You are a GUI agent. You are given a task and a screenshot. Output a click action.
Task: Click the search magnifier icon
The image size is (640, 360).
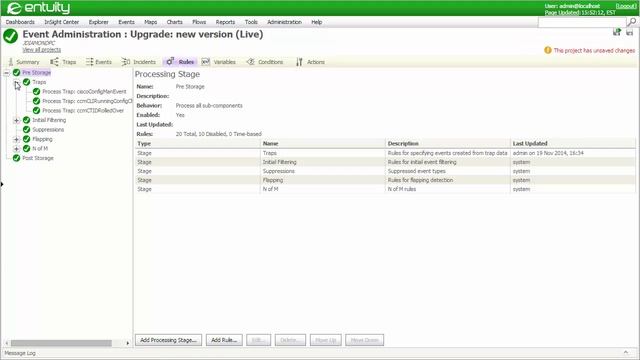pos(631,22)
